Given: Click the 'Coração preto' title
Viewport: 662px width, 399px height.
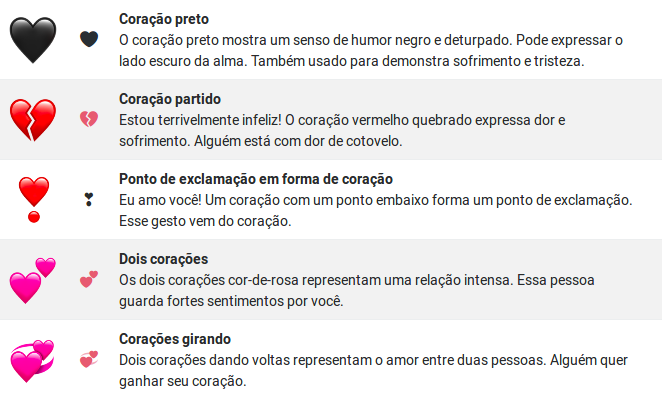Looking at the screenshot, I should 164,19.
